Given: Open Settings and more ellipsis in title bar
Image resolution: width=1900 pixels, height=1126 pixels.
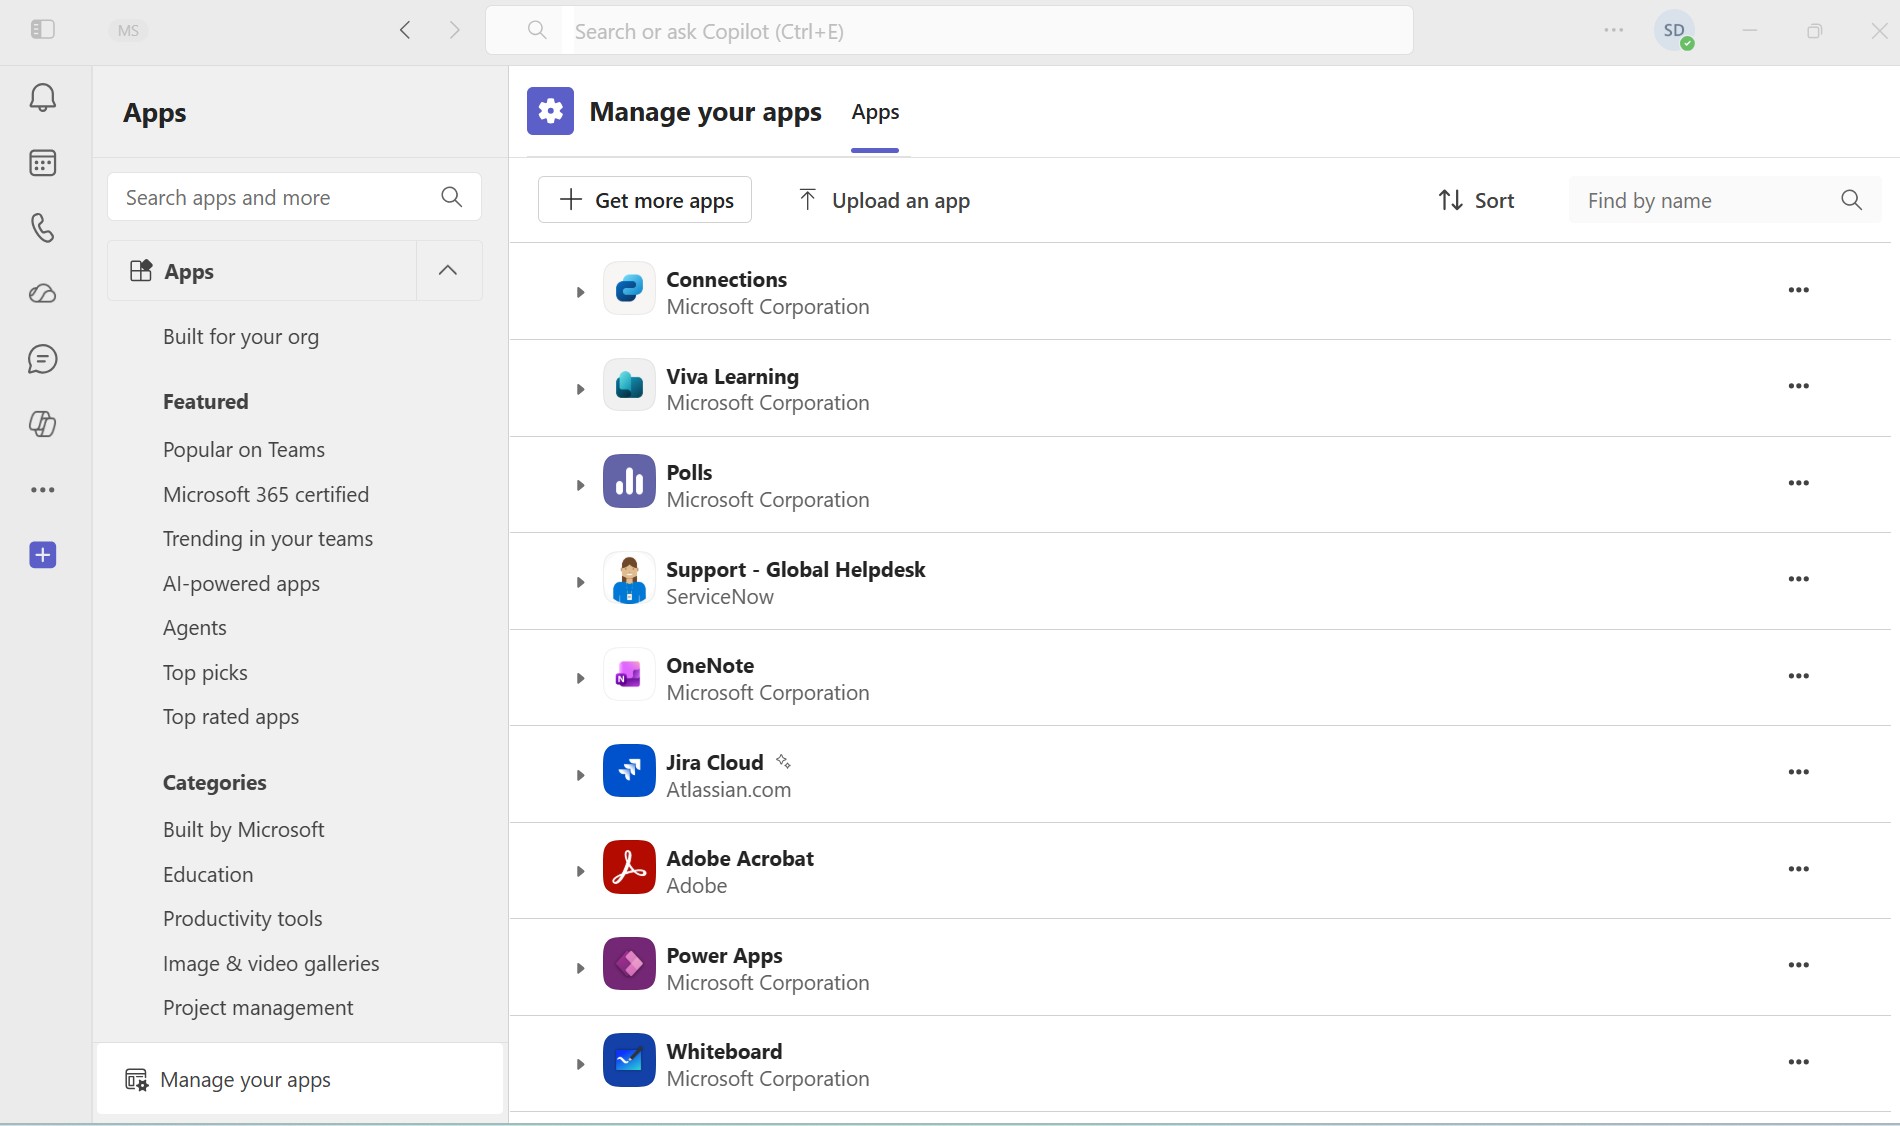Looking at the screenshot, I should [1613, 30].
